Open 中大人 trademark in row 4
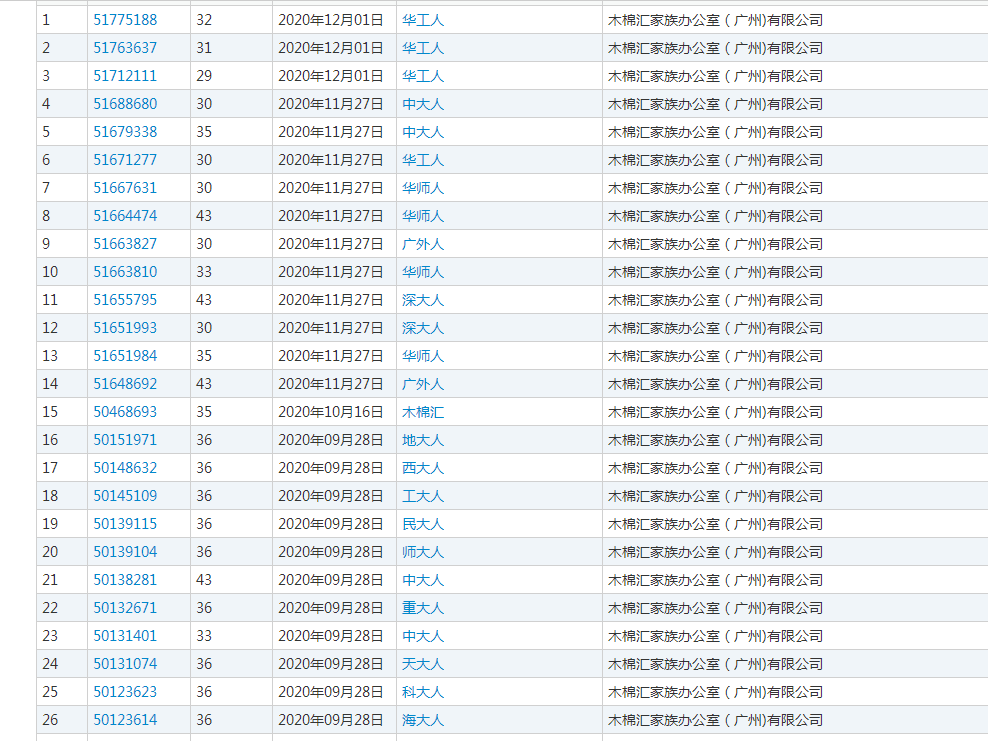The image size is (988, 741). 423,104
